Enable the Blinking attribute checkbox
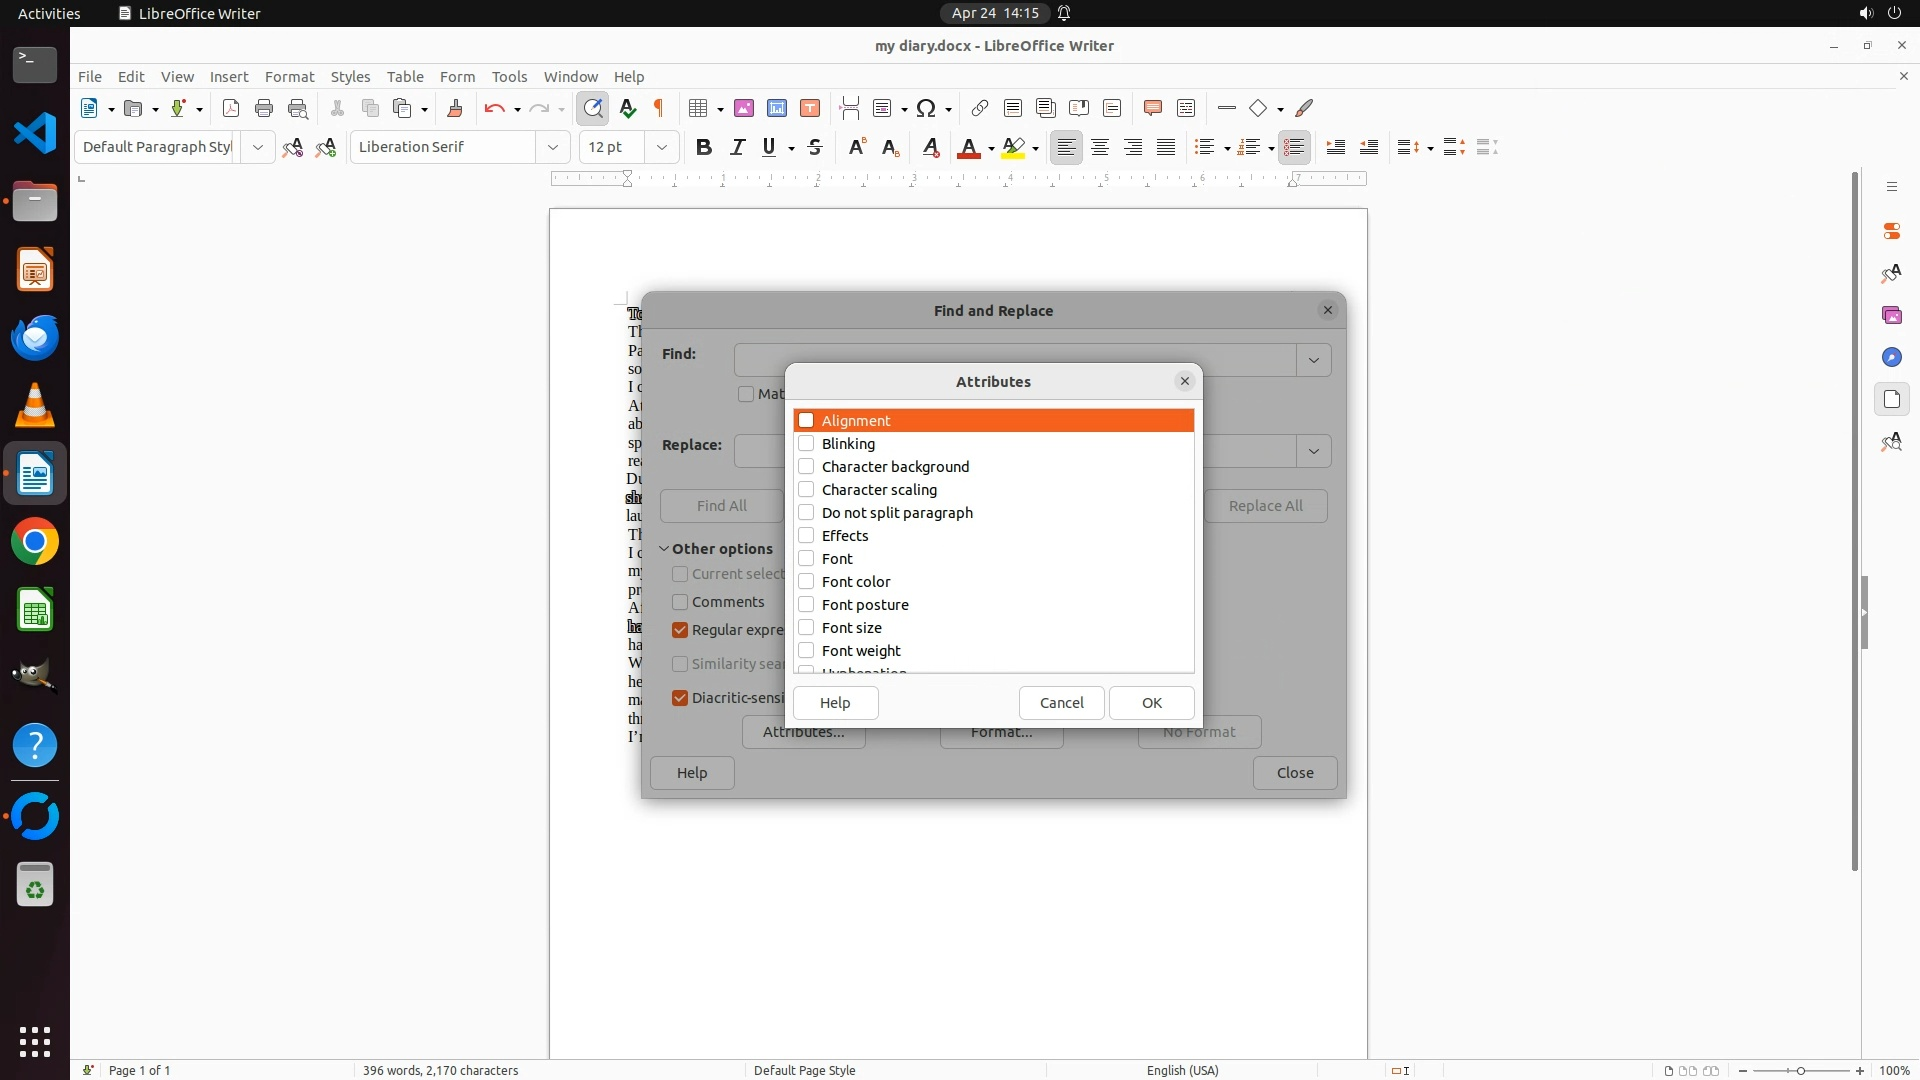Image resolution: width=1920 pixels, height=1080 pixels. (806, 443)
